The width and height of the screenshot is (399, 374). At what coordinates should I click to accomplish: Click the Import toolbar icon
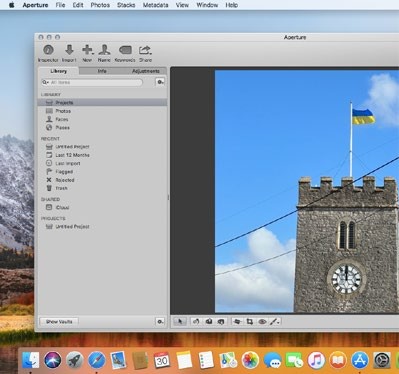click(69, 53)
